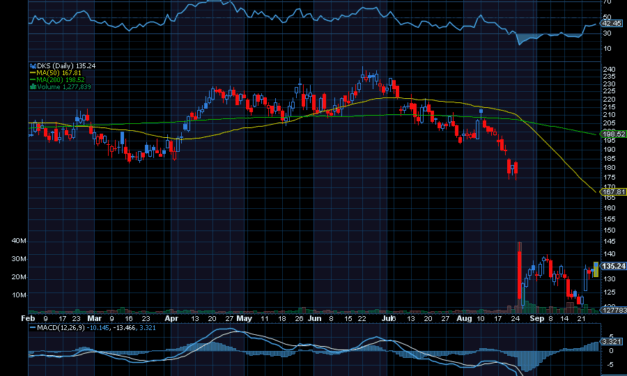
Task: Click the yellow 167.81 price tag
Action: click(613, 192)
